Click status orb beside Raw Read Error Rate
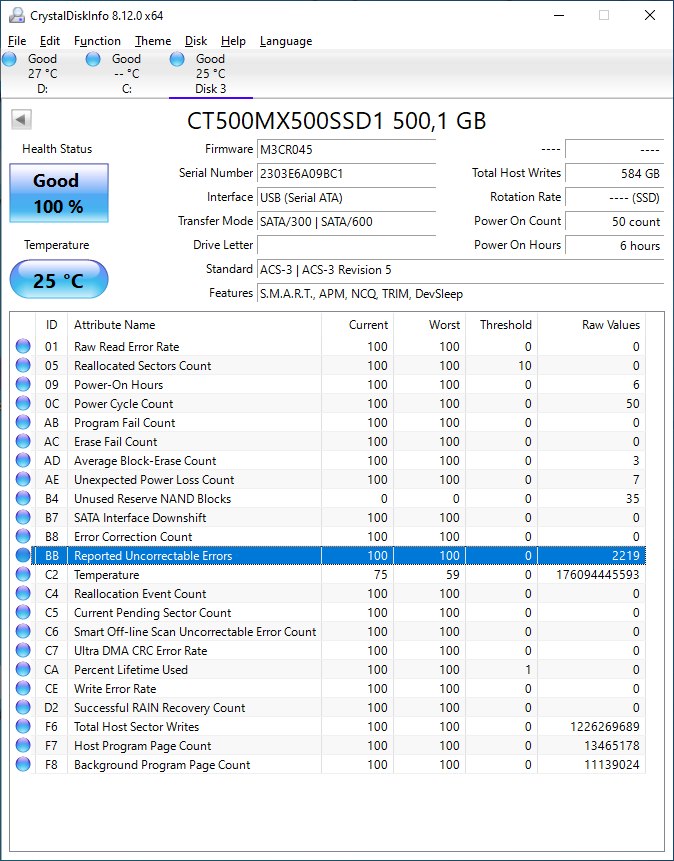This screenshot has height=861, width=674. pyautogui.click(x=23, y=347)
